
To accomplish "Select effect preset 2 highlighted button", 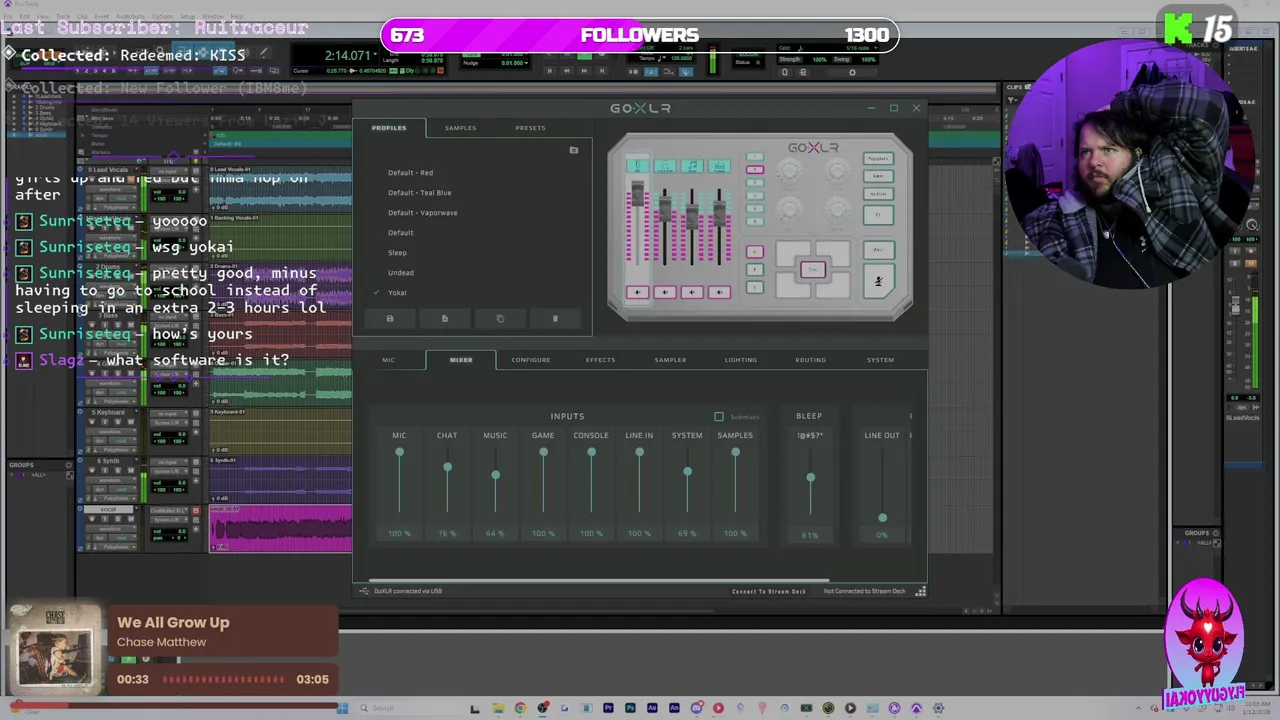I will coord(755,169).
